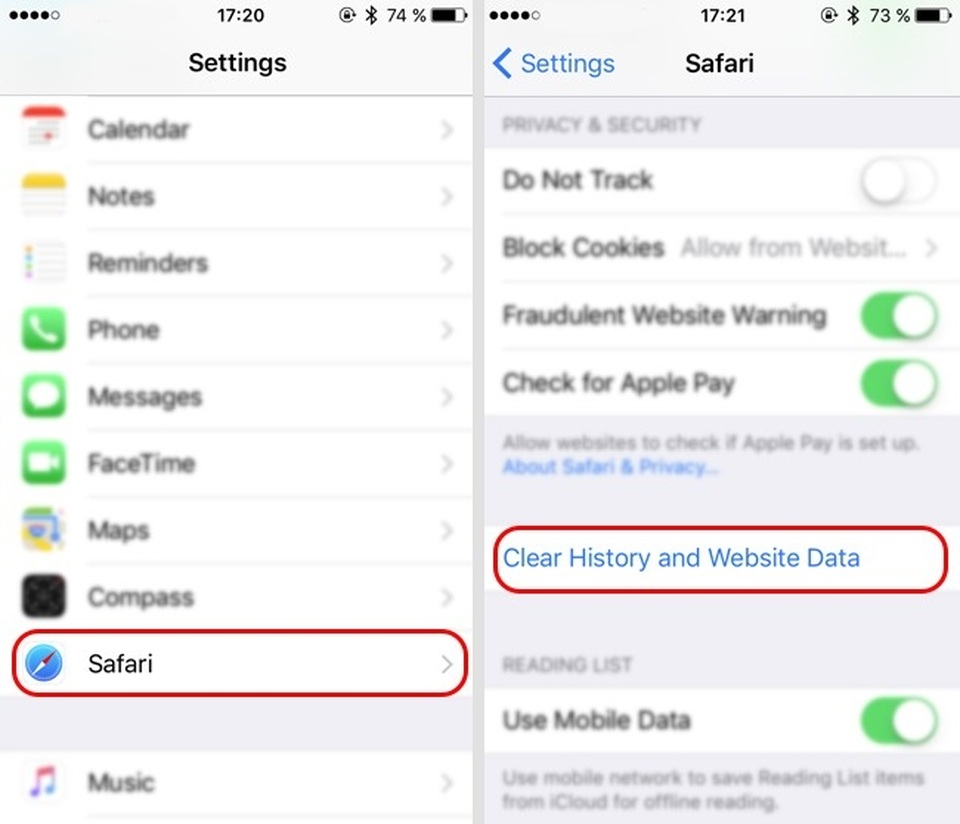The image size is (960, 824).
Task: Tap the Maps icon
Action: 43,530
